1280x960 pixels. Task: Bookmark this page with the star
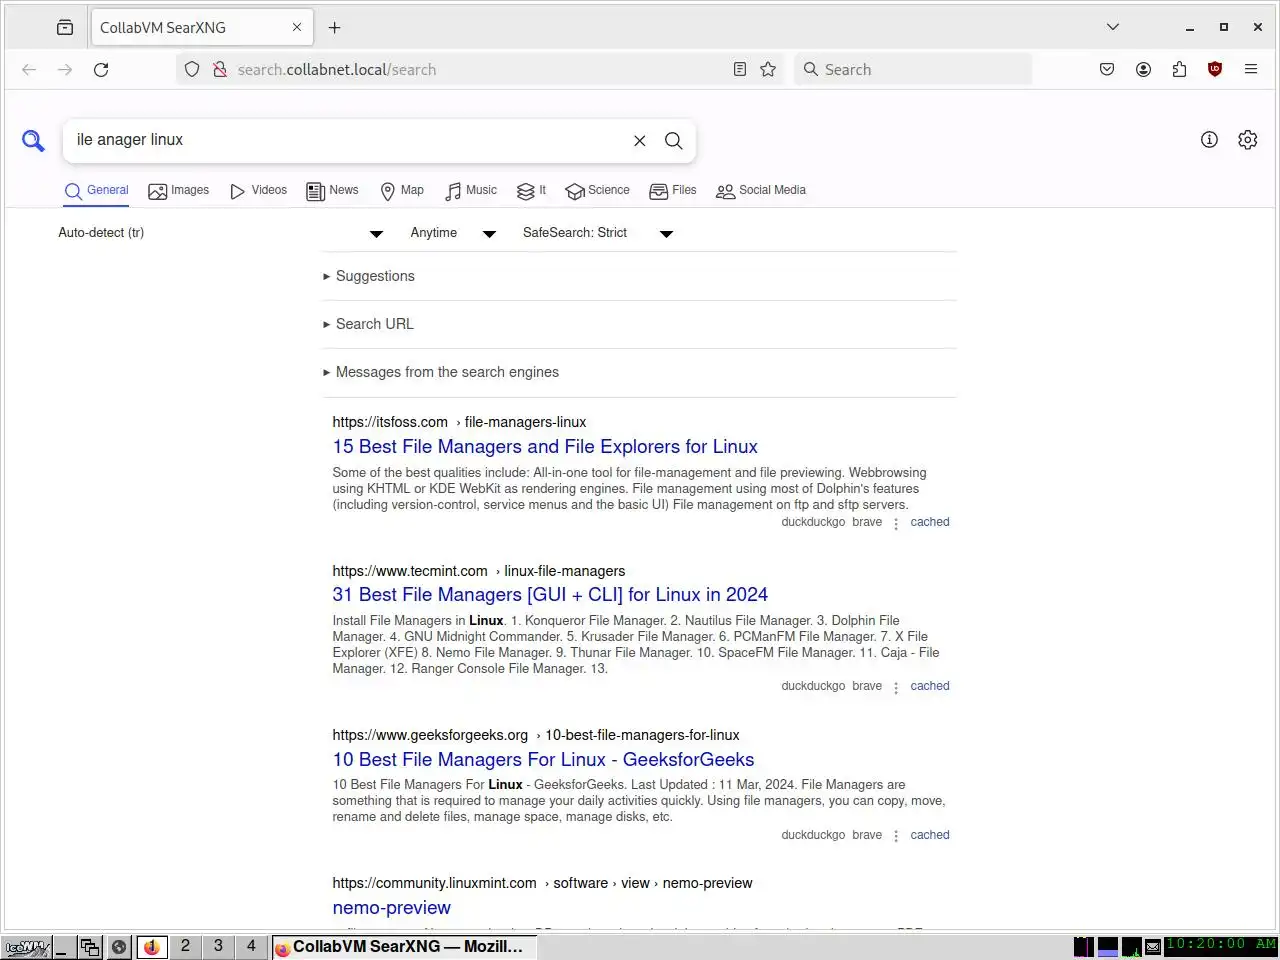coord(768,69)
